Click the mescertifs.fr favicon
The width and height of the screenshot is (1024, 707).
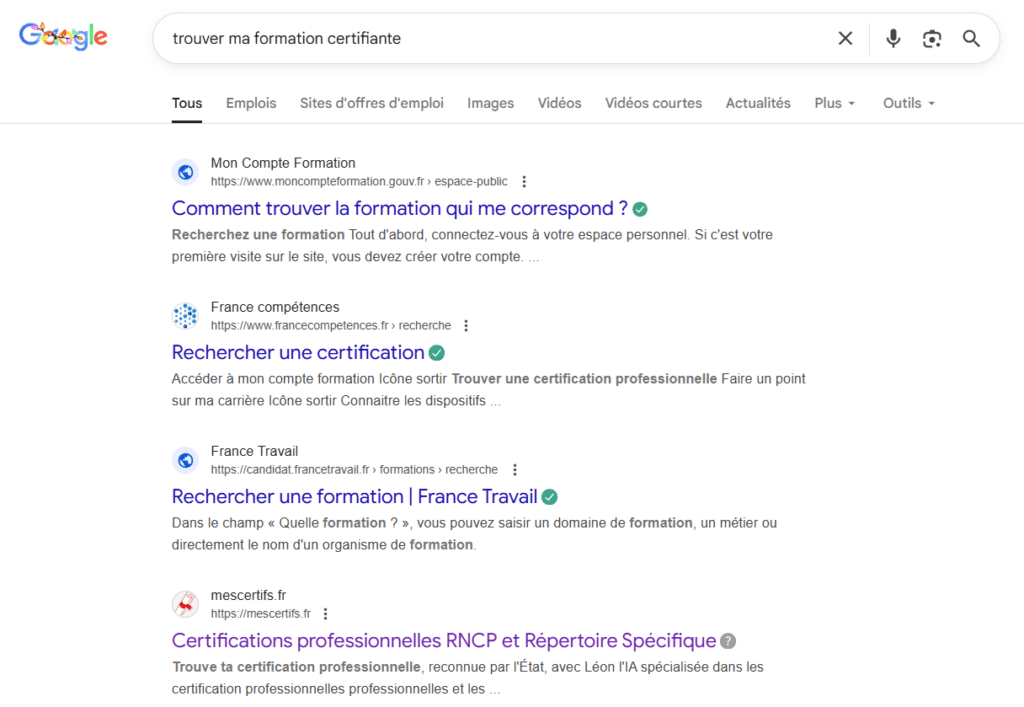[185, 604]
